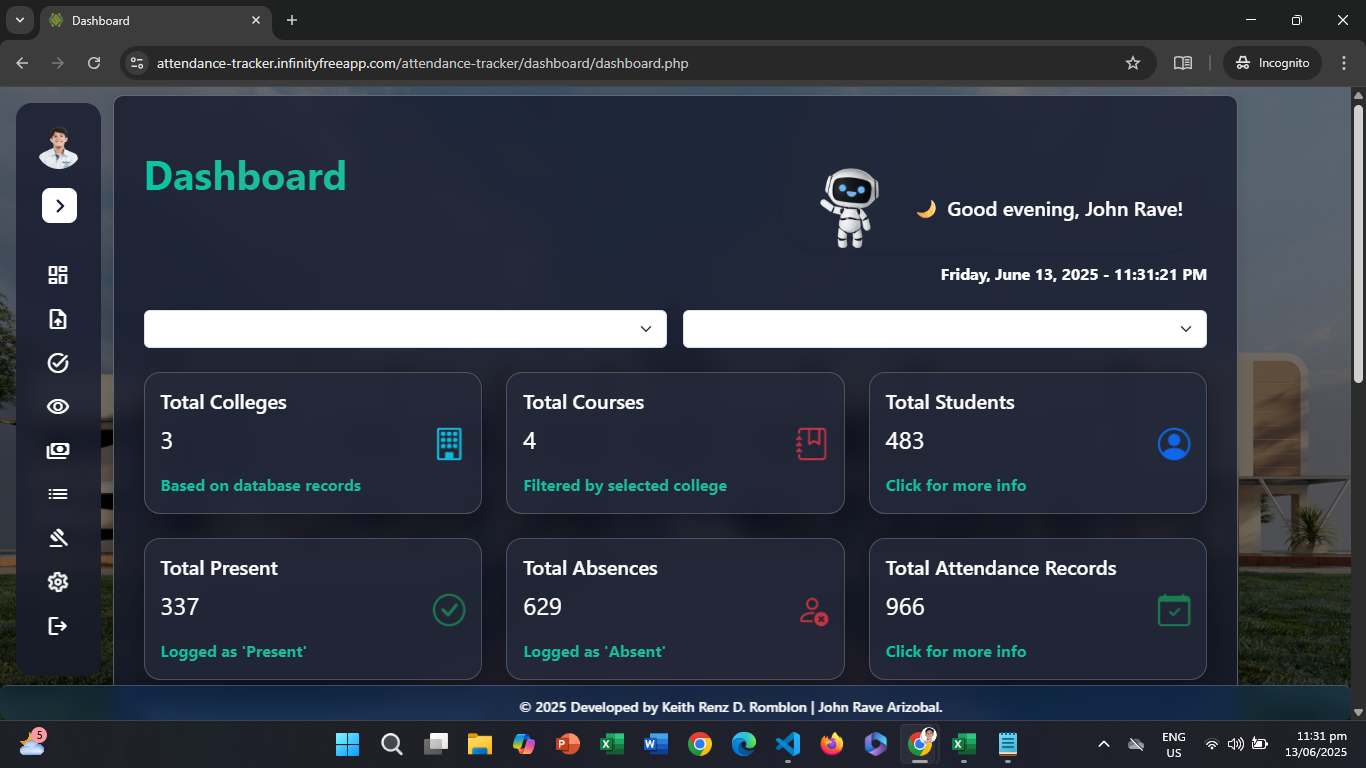
Task: Click the calendar icon on Attendance Records card
Action: (1174, 610)
